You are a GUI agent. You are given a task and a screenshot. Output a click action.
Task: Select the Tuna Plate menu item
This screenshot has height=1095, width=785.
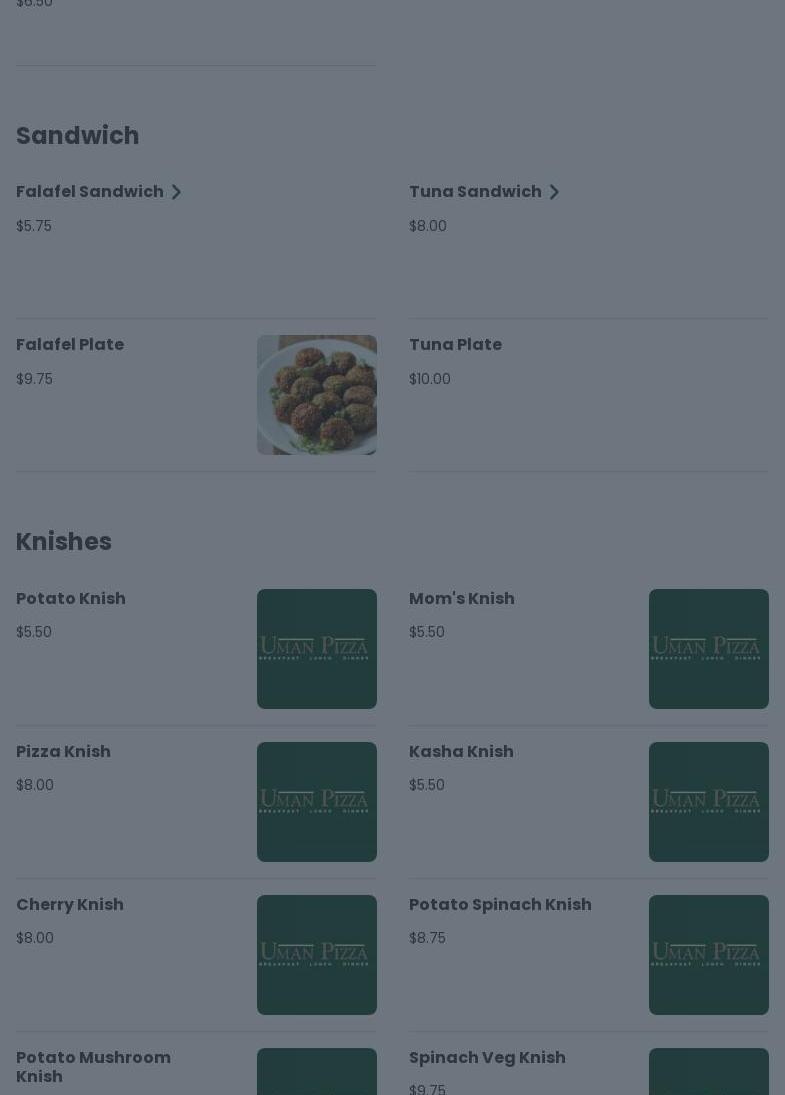click(x=455, y=345)
